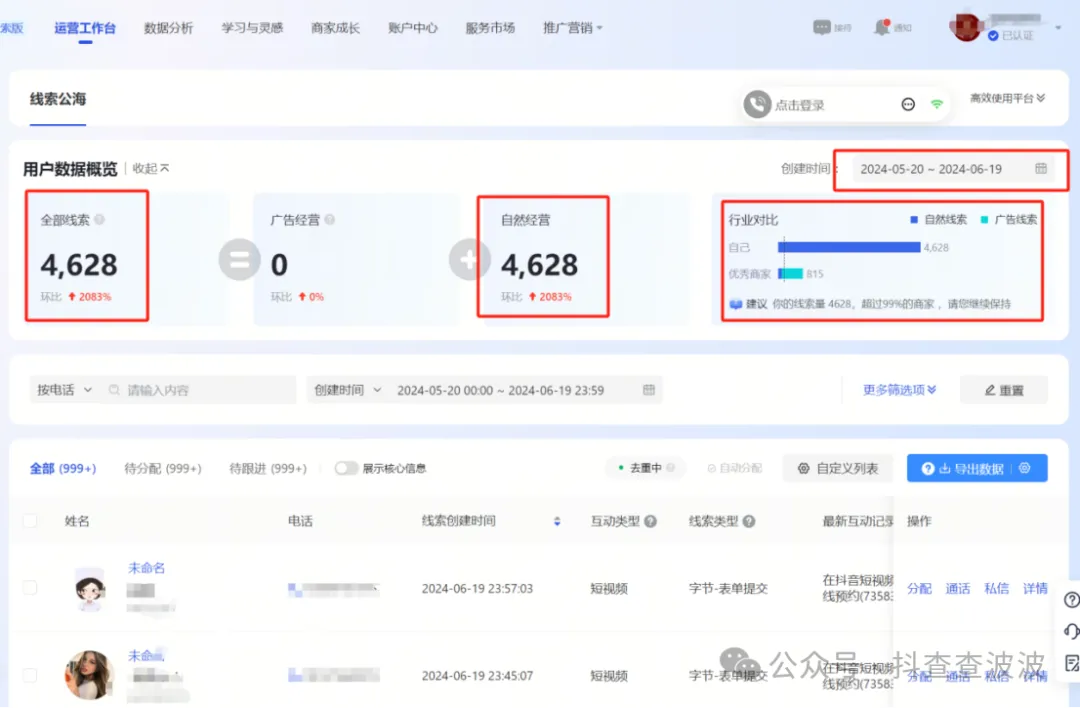The image size is (1080, 708).
Task: Check the select-all checkbox in the table header
Action: 30,521
